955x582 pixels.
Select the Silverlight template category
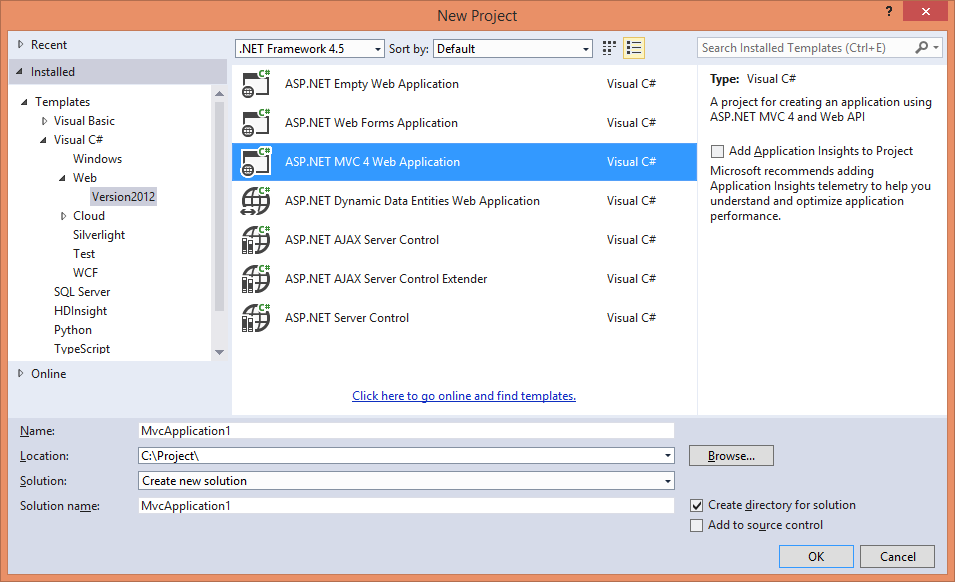point(99,235)
